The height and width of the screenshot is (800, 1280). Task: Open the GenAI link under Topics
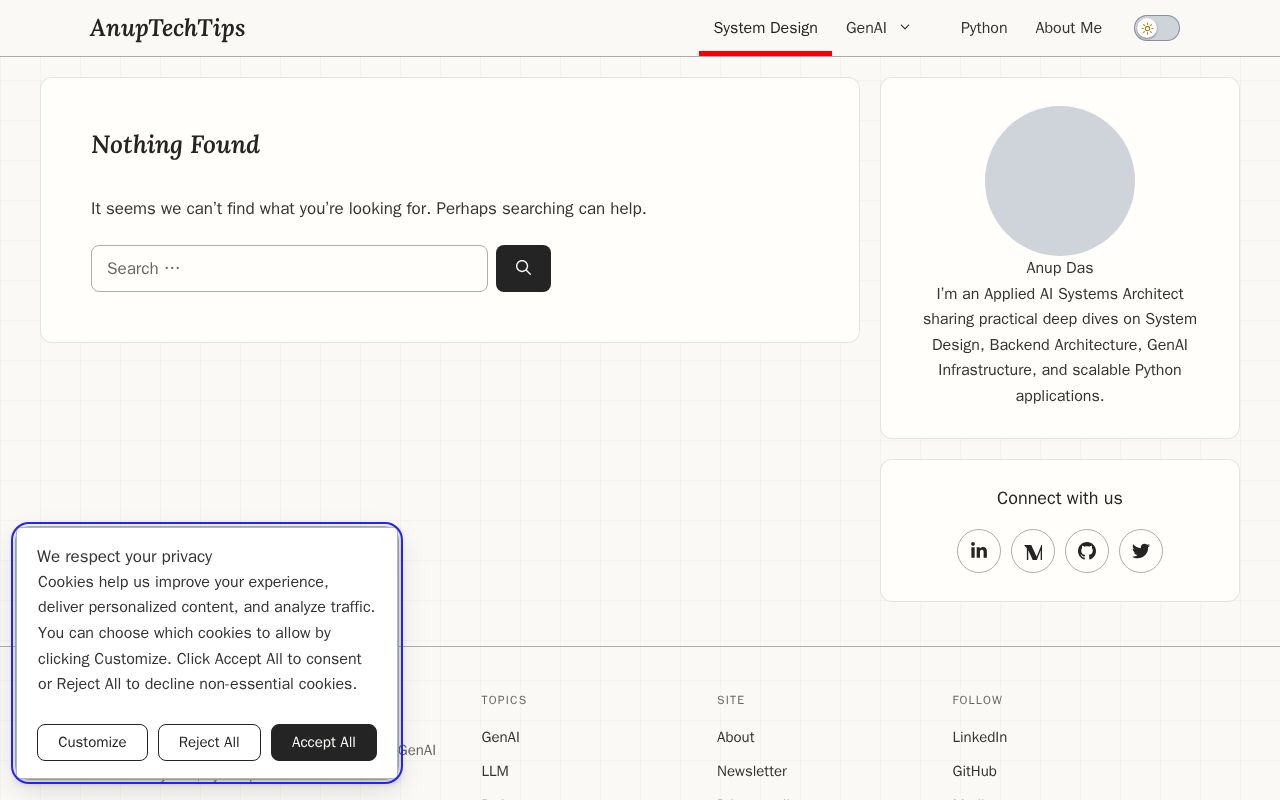pos(500,737)
